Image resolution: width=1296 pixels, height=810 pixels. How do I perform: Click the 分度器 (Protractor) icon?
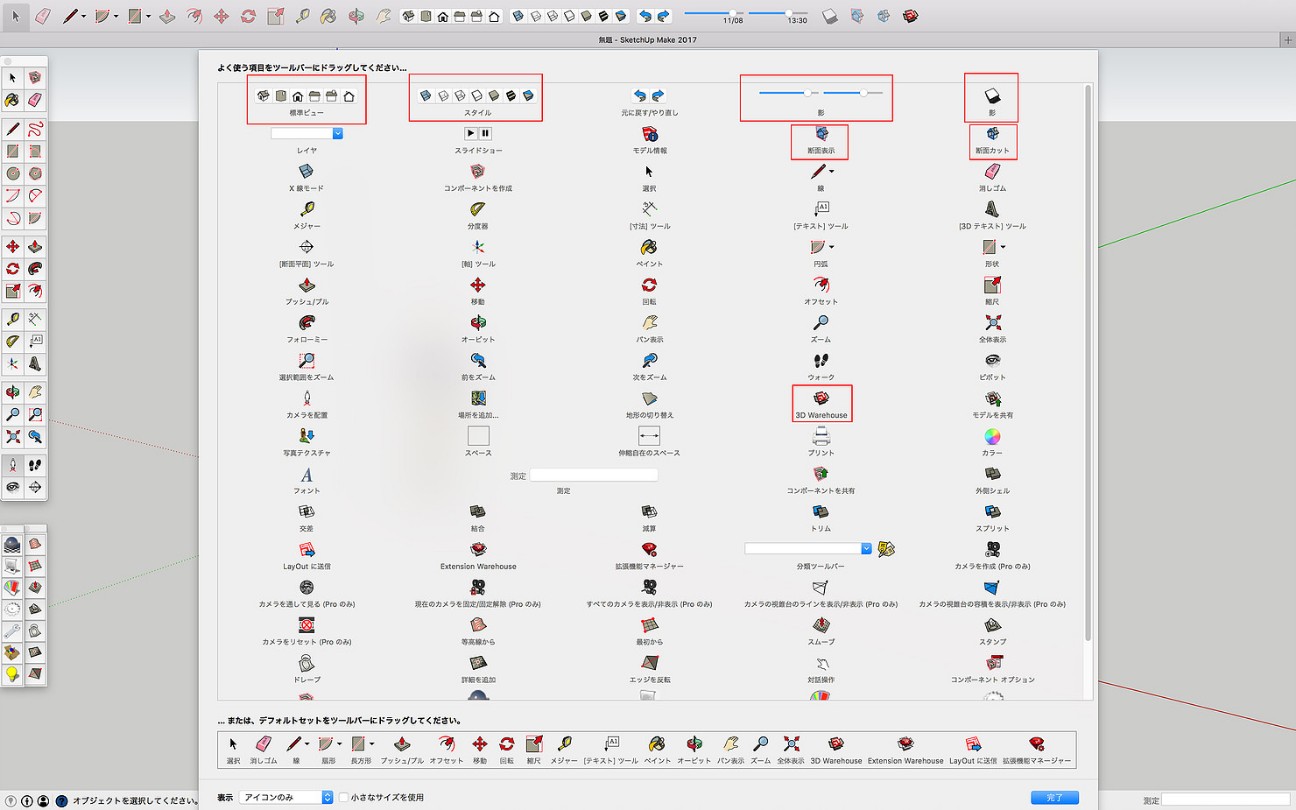tap(478, 209)
